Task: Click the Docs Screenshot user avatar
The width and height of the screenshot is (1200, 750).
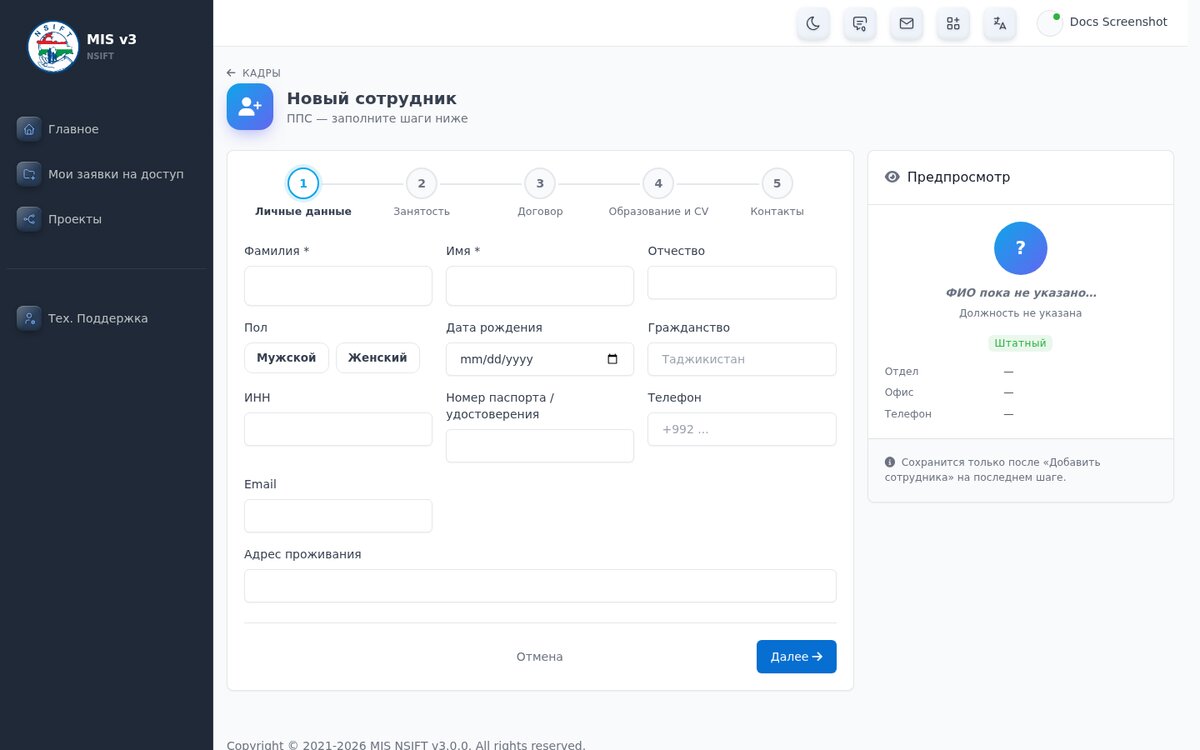Action: 1050,23
